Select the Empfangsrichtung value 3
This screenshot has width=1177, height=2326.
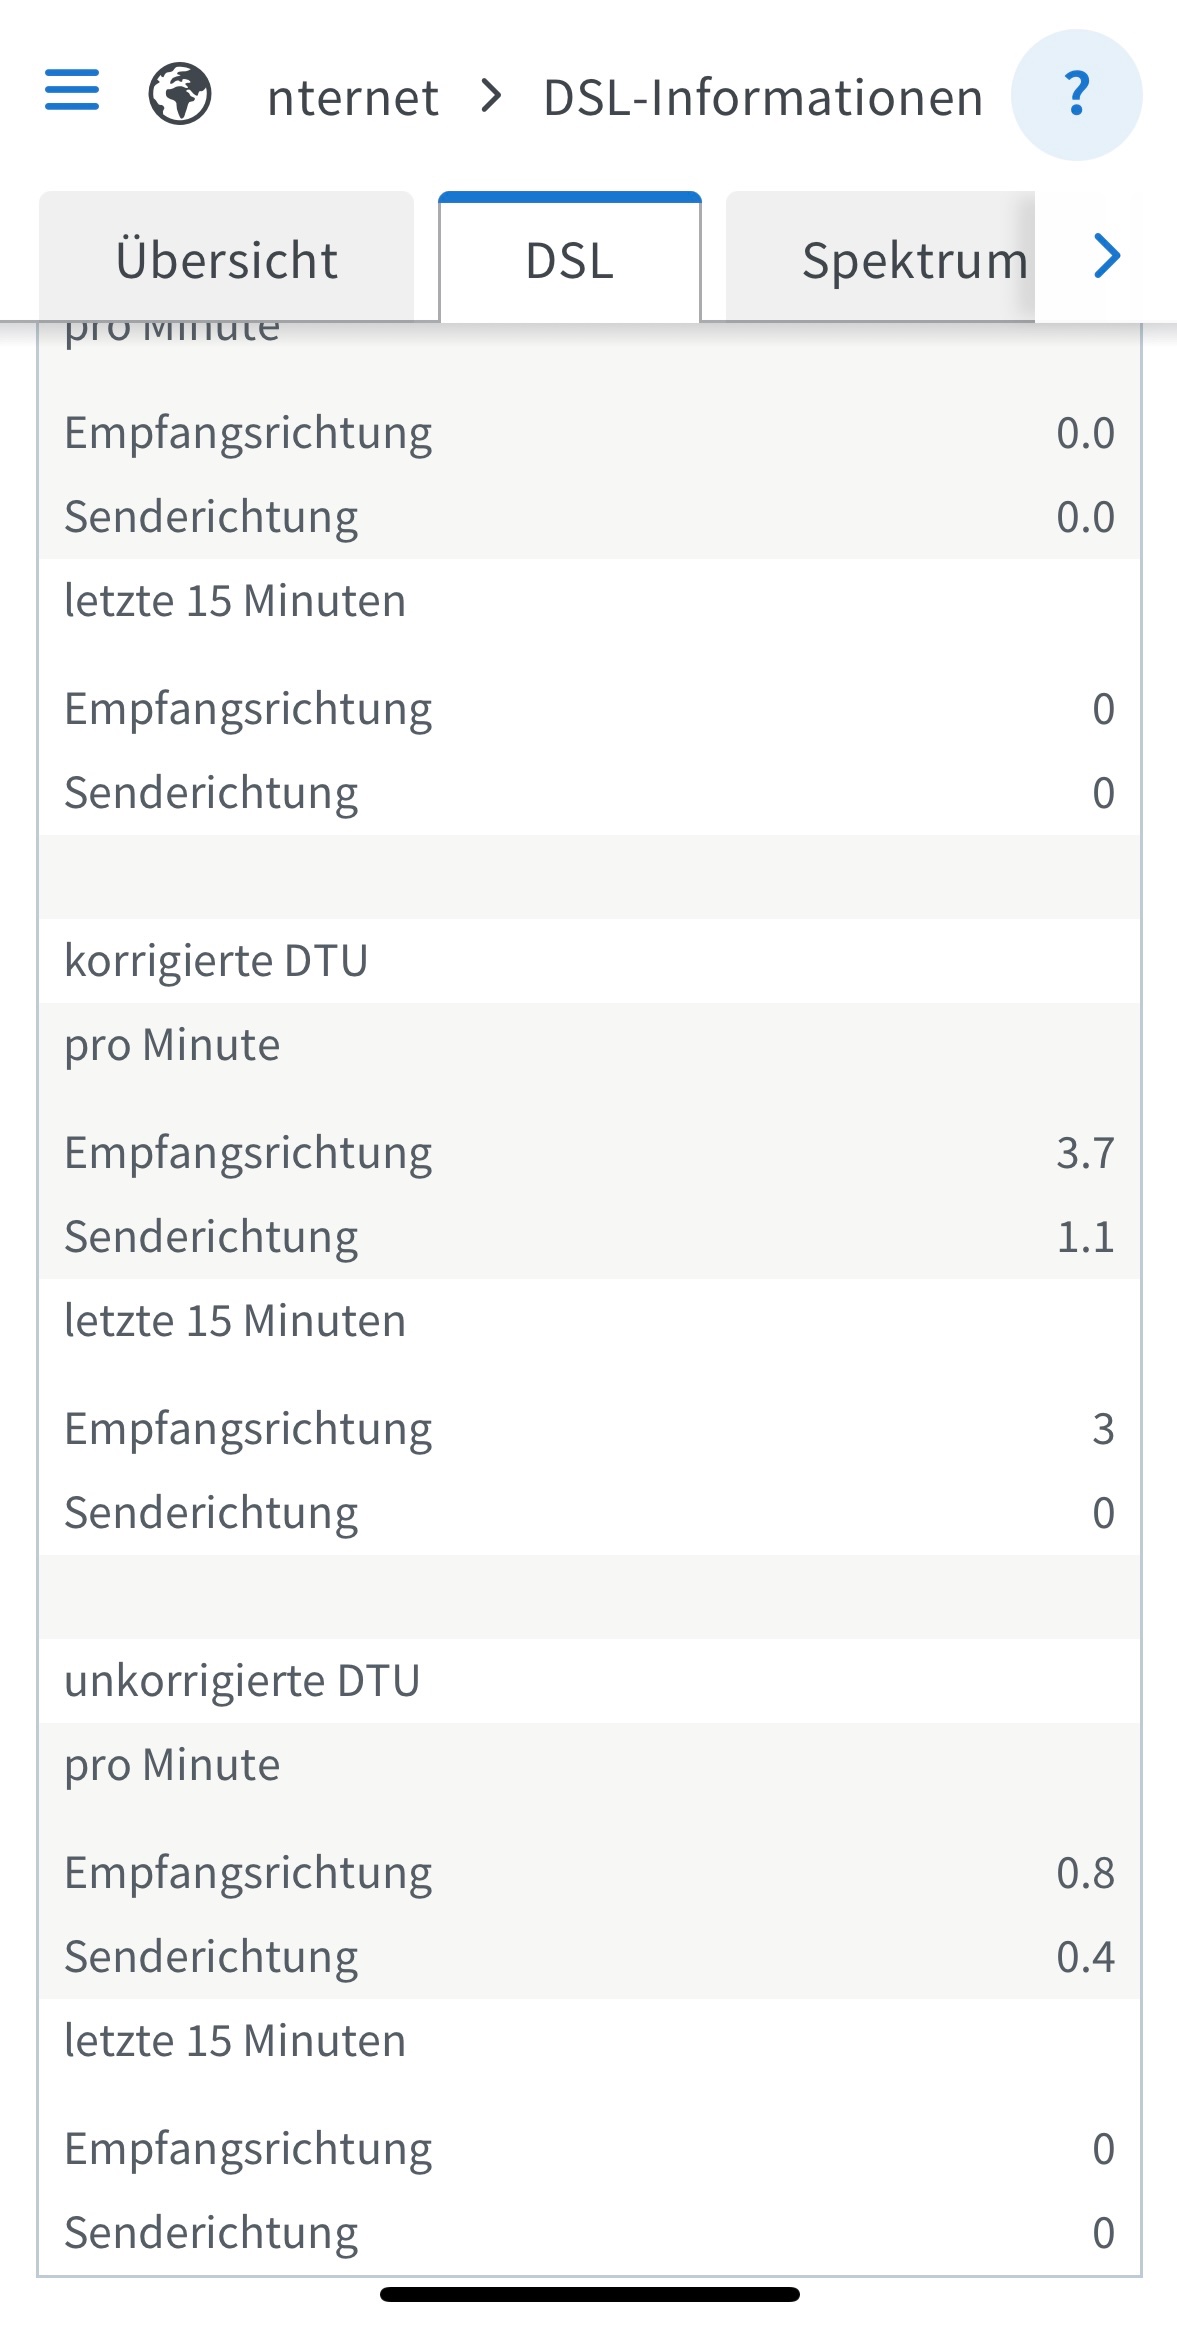(1102, 1429)
